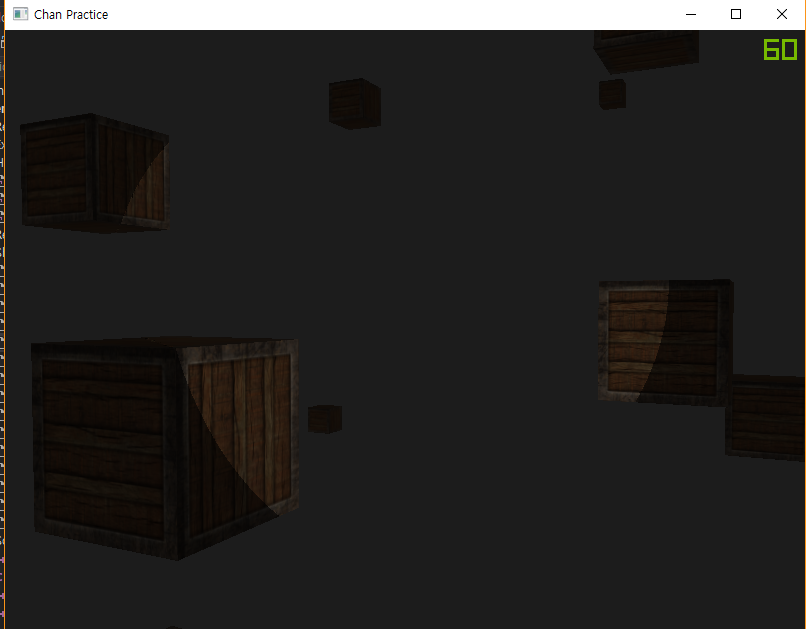Close the Chan Practice window

(x=781, y=14)
